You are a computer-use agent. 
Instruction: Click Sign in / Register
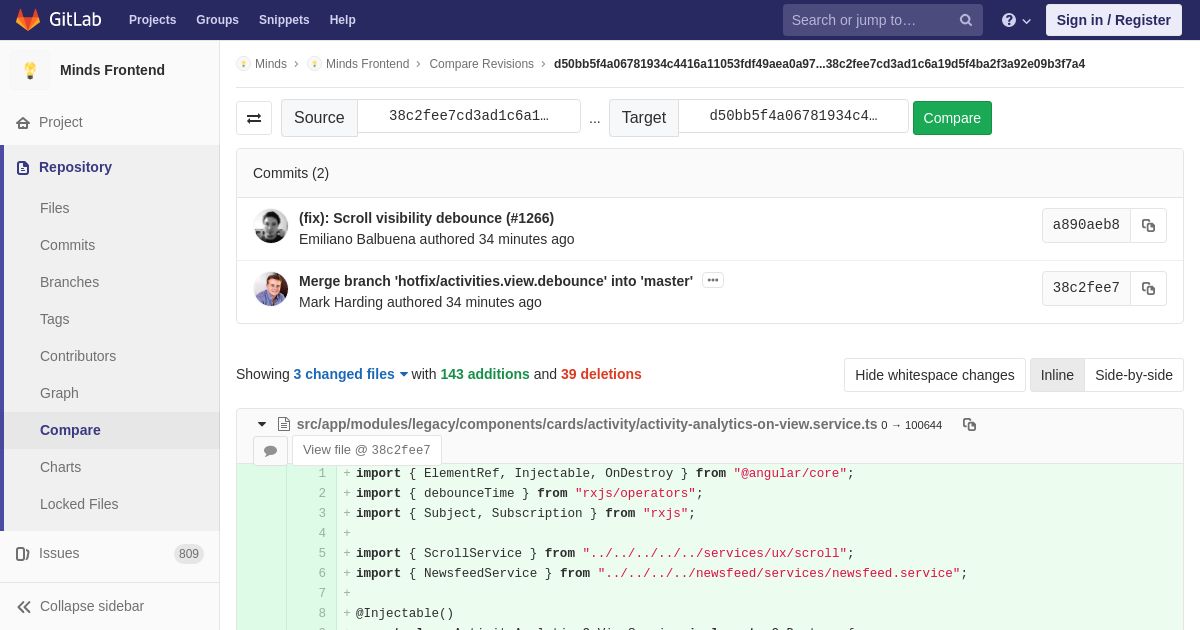pyautogui.click(x=1113, y=20)
